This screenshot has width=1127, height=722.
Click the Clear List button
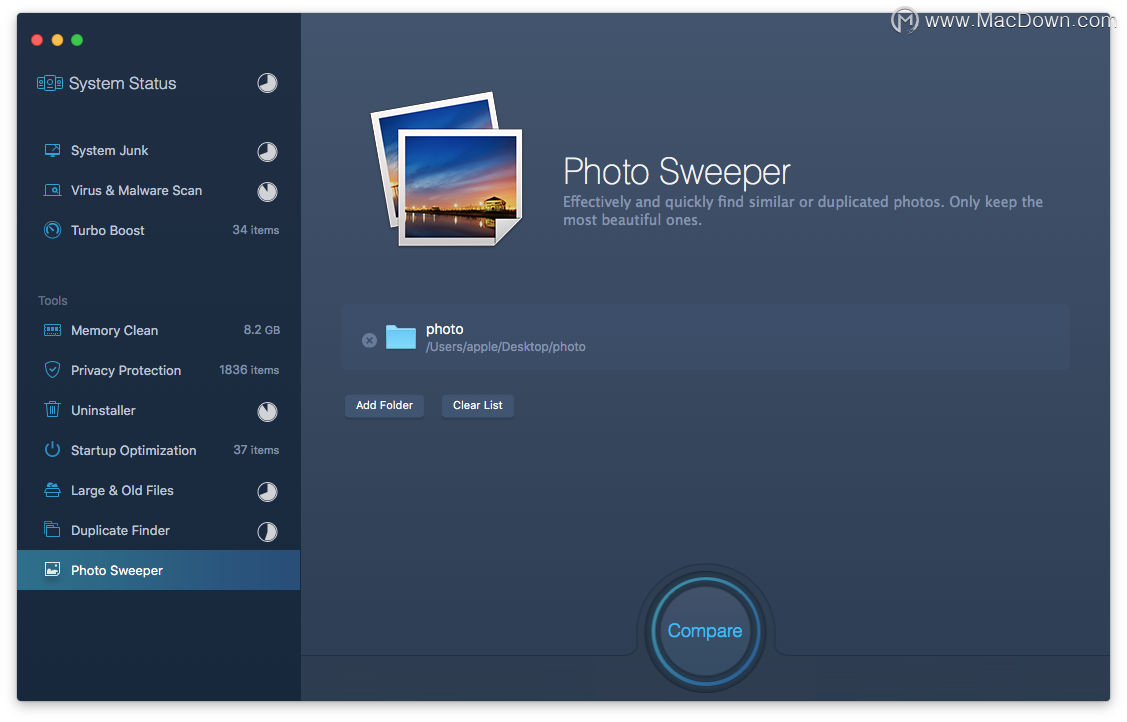(477, 405)
